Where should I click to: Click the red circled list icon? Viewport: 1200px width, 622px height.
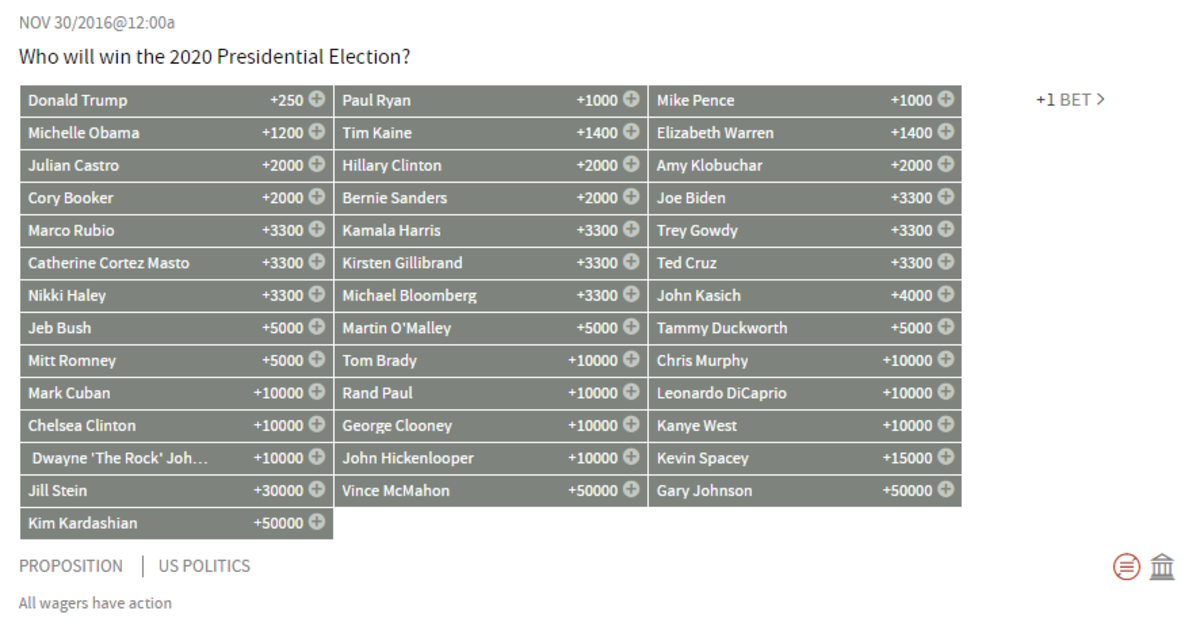[x=1127, y=567]
